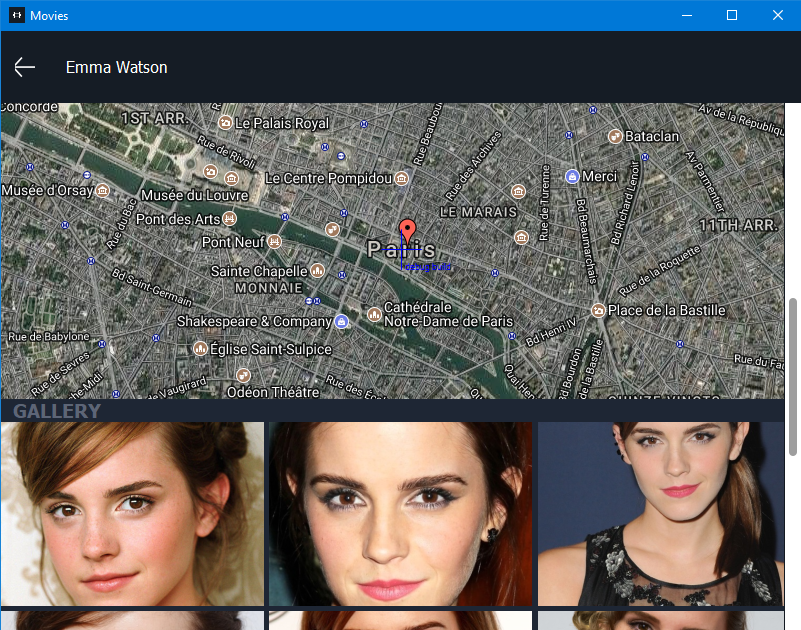This screenshot has height=630, width=801.
Task: Click the vertical scrollbar thumb
Action: pos(793,377)
